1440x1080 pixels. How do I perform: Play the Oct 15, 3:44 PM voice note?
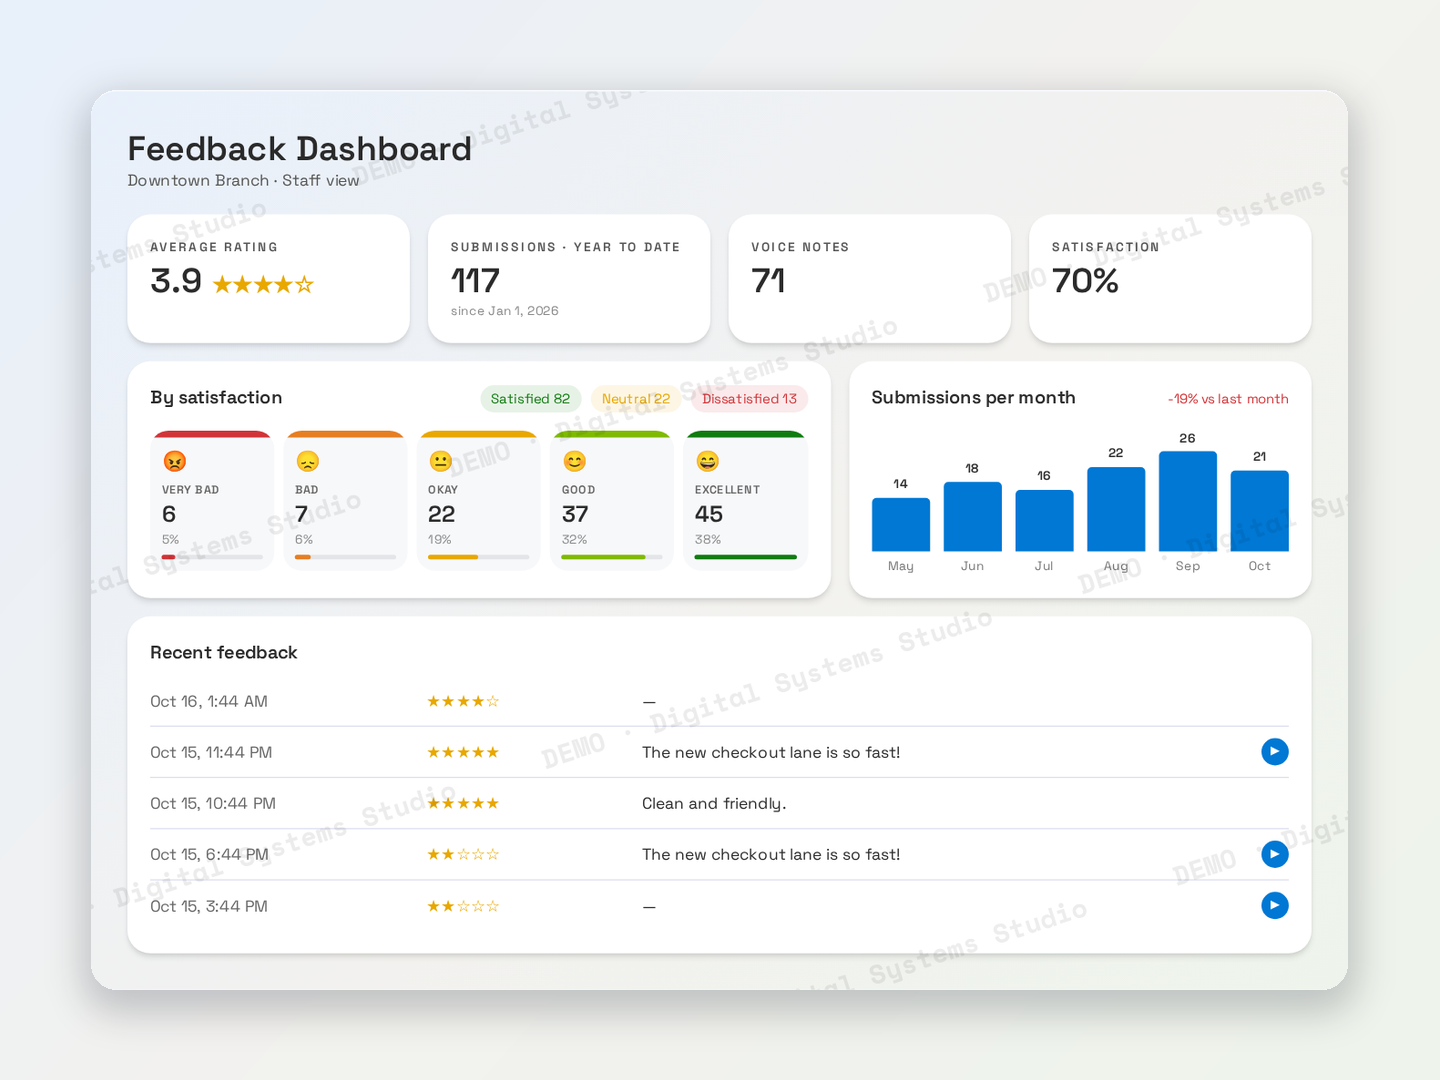[x=1275, y=906]
